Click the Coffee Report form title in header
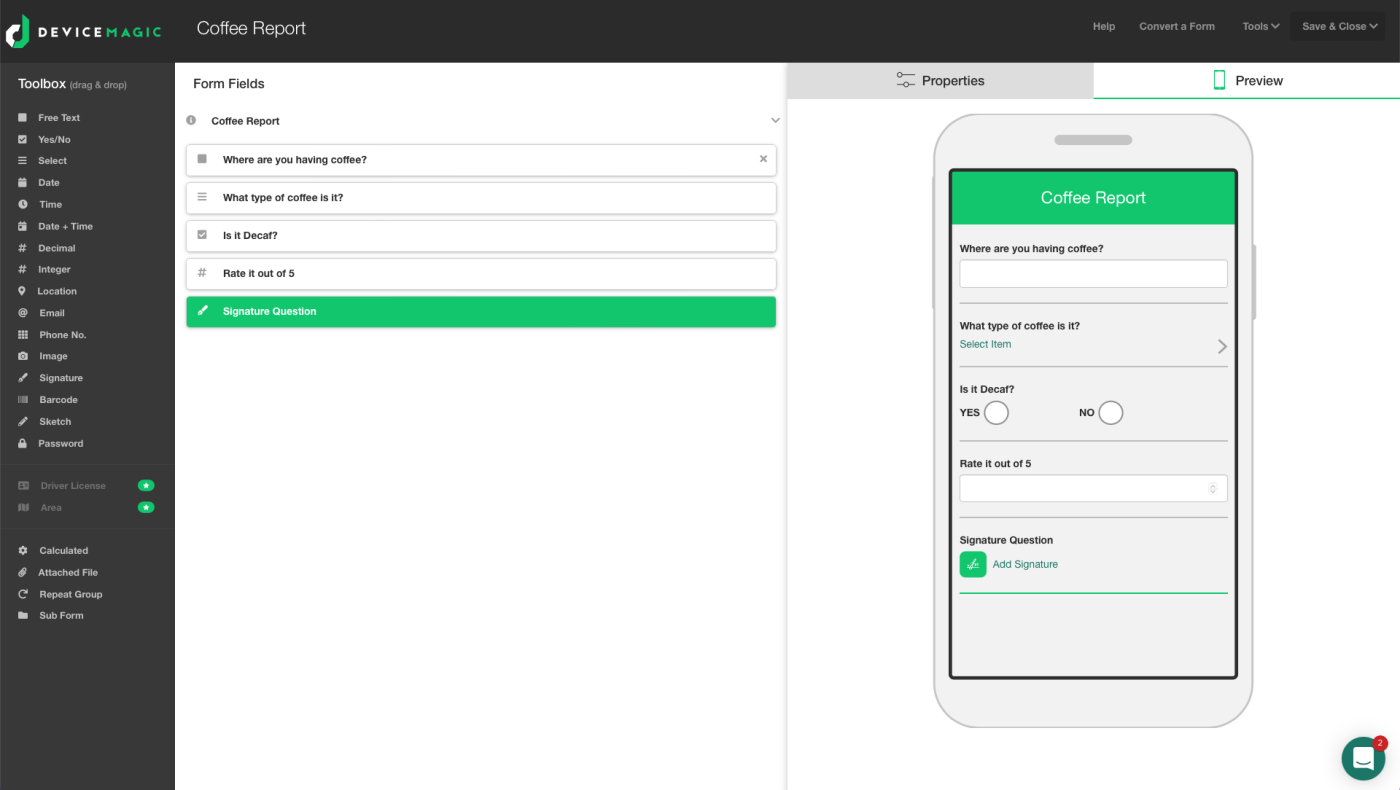Image resolution: width=1400 pixels, height=790 pixels. click(251, 28)
